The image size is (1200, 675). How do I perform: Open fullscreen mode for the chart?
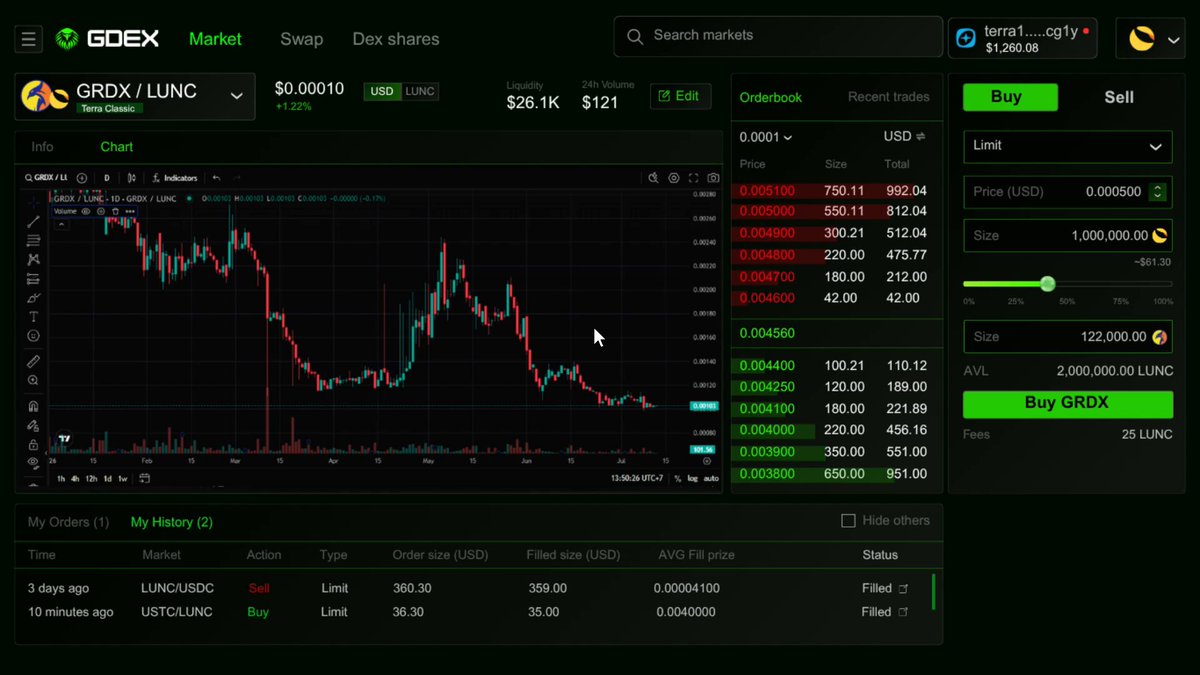point(693,178)
